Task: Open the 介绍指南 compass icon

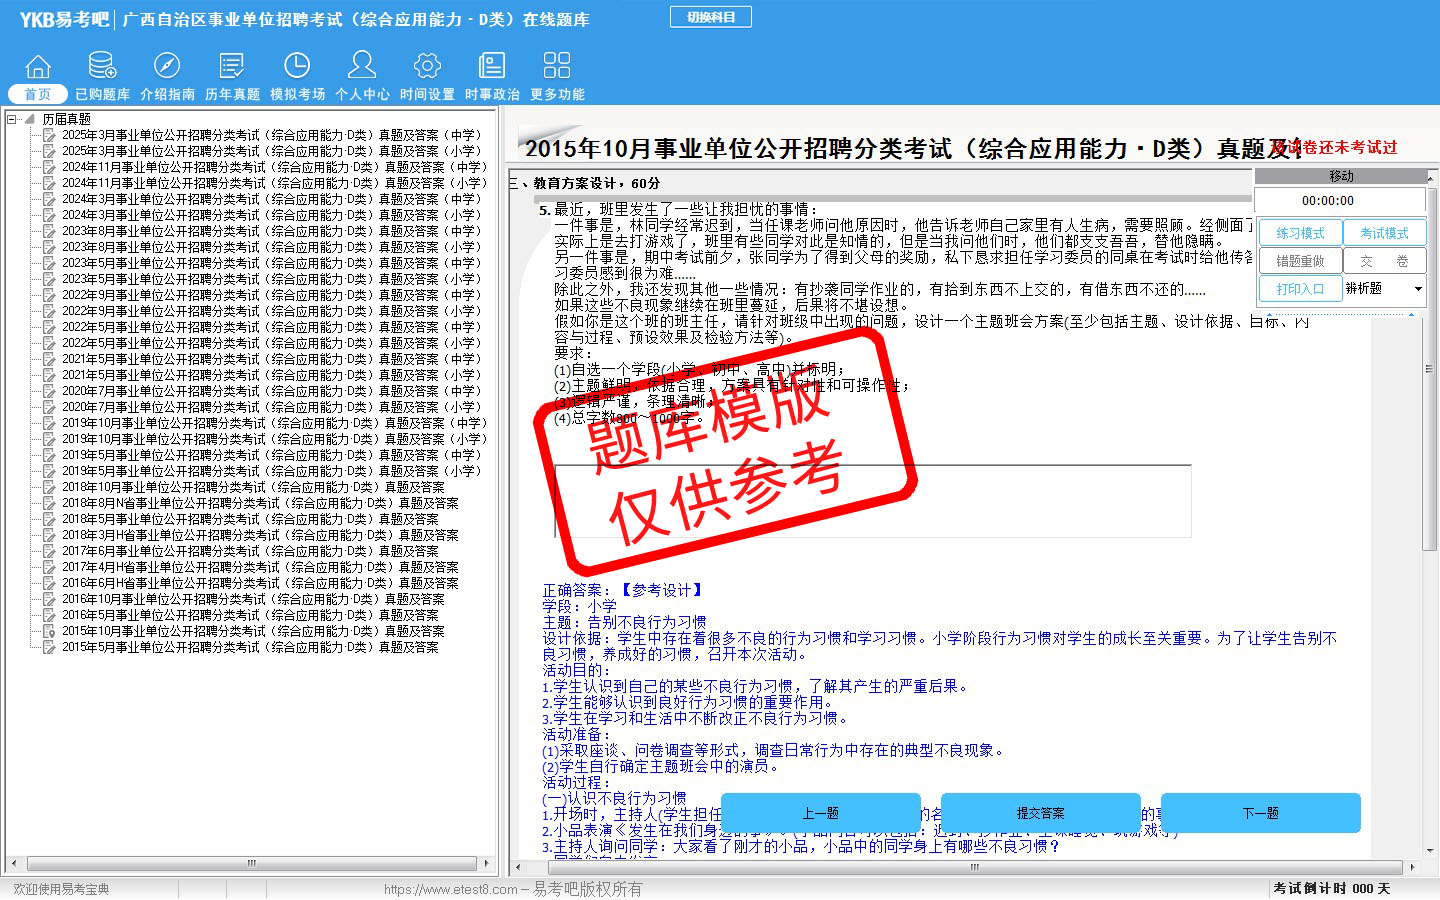Action: pos(167,67)
